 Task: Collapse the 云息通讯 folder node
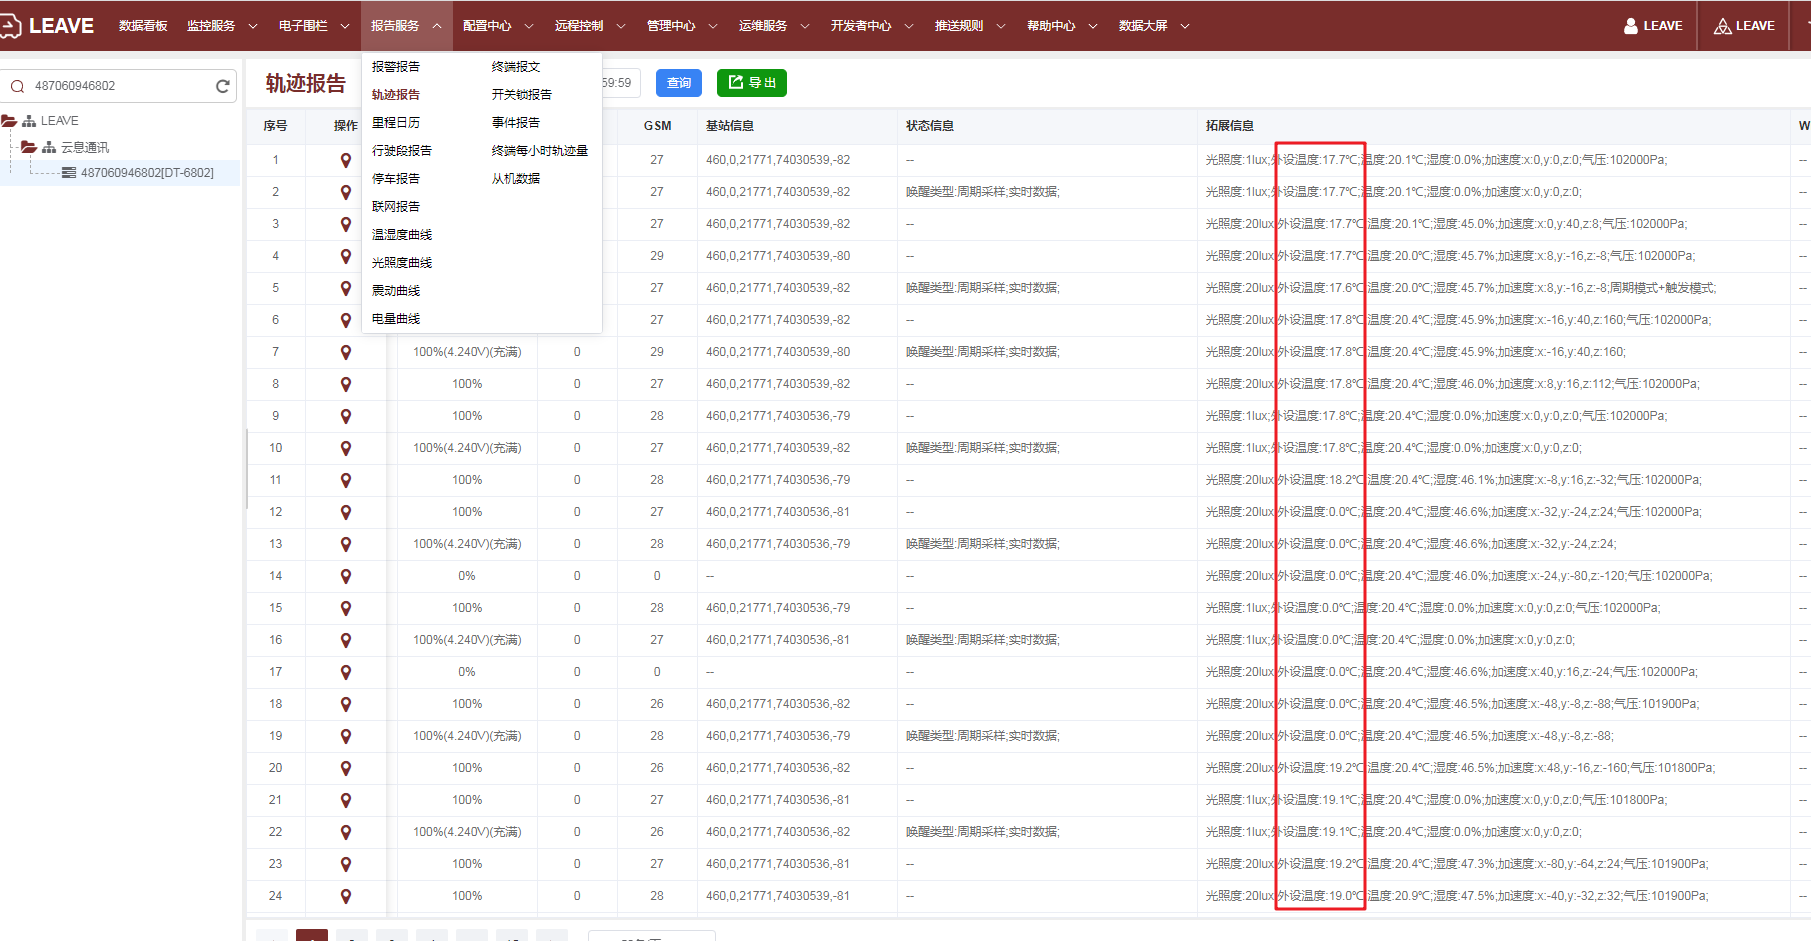pyautogui.click(x=29, y=148)
